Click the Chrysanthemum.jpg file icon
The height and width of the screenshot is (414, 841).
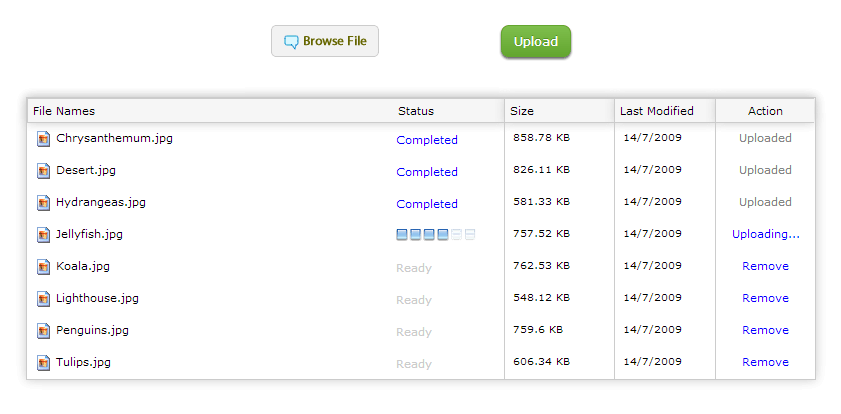pos(43,139)
